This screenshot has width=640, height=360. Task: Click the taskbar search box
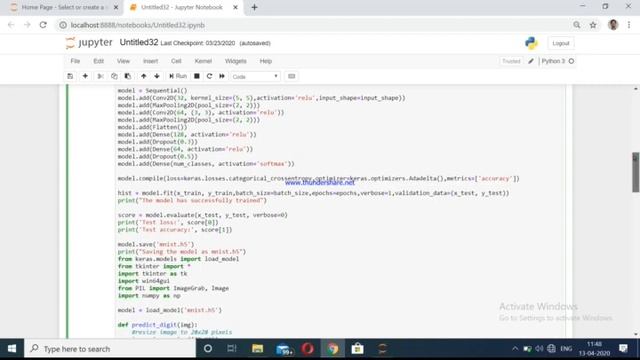click(110, 349)
